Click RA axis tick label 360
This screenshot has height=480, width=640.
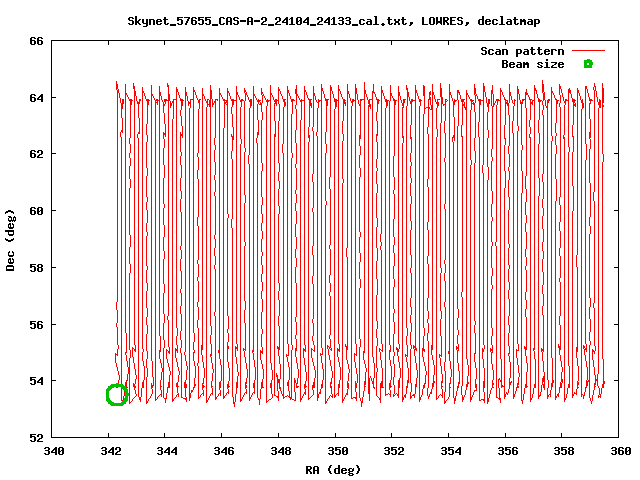pos(621,451)
